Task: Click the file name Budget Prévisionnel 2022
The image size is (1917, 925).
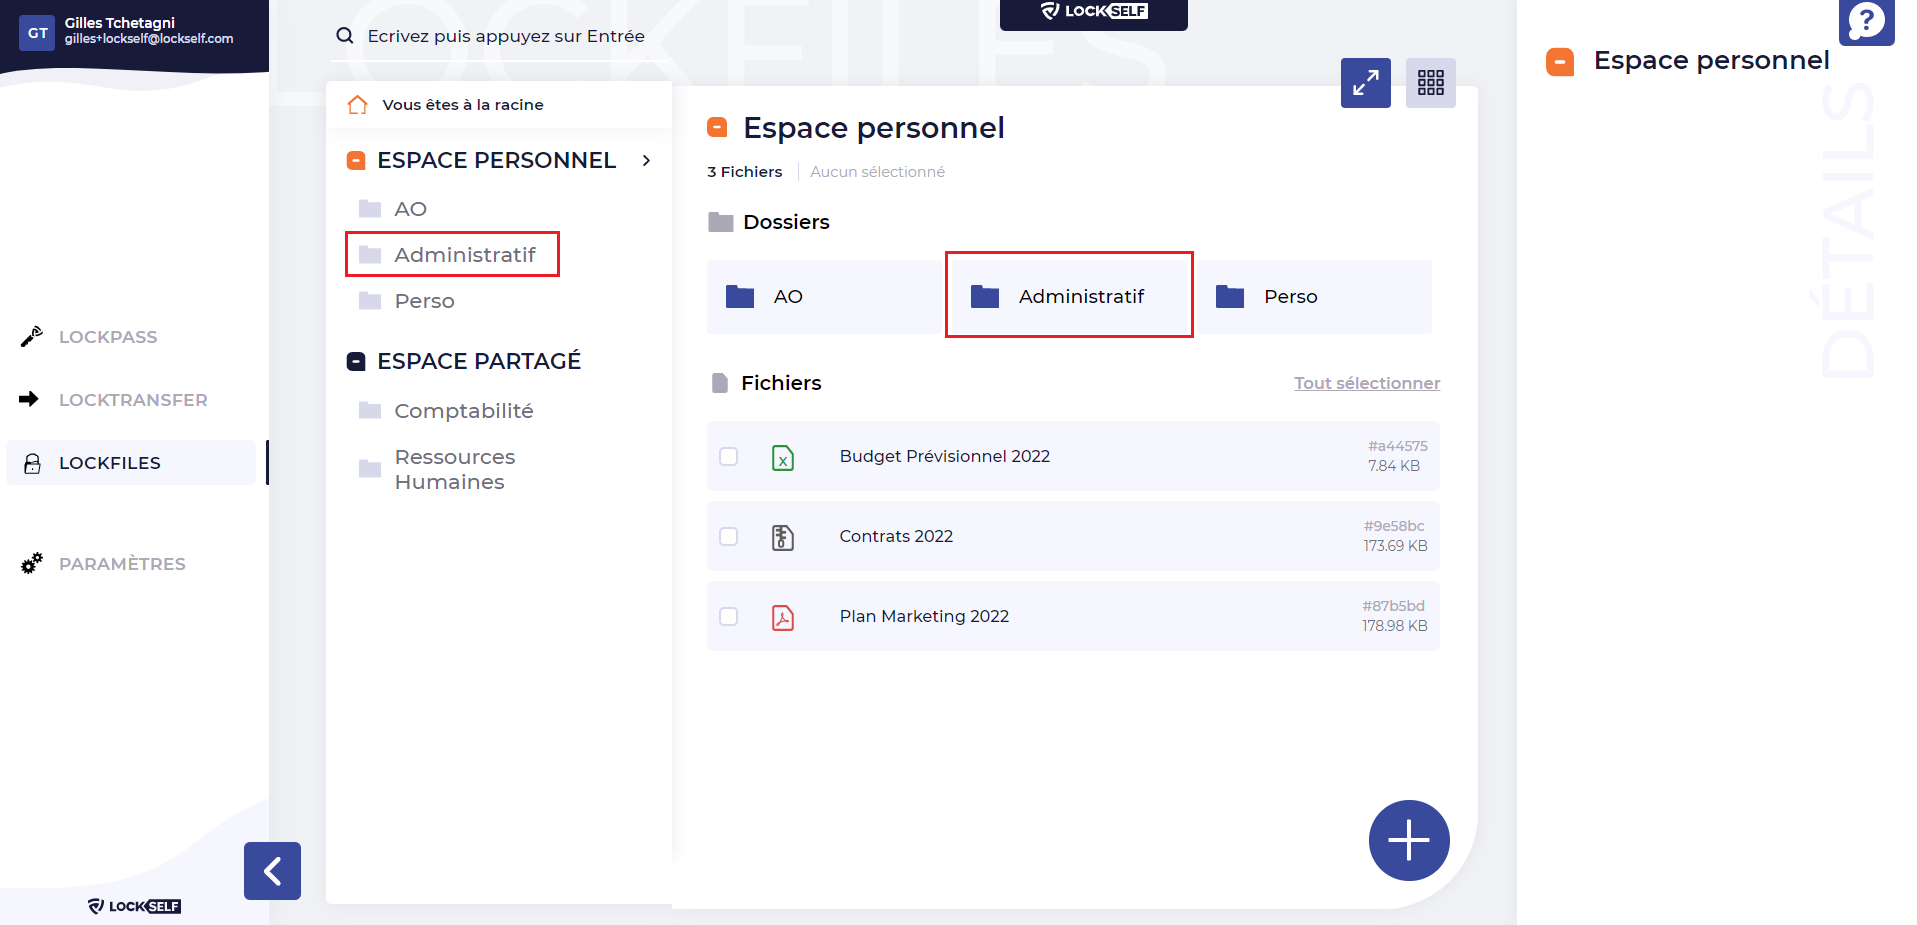Action: coord(945,456)
